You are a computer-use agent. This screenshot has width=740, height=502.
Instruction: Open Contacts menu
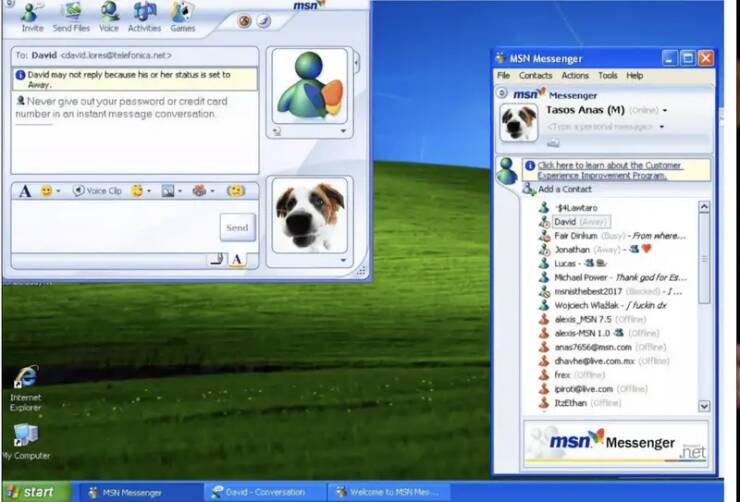(x=535, y=75)
